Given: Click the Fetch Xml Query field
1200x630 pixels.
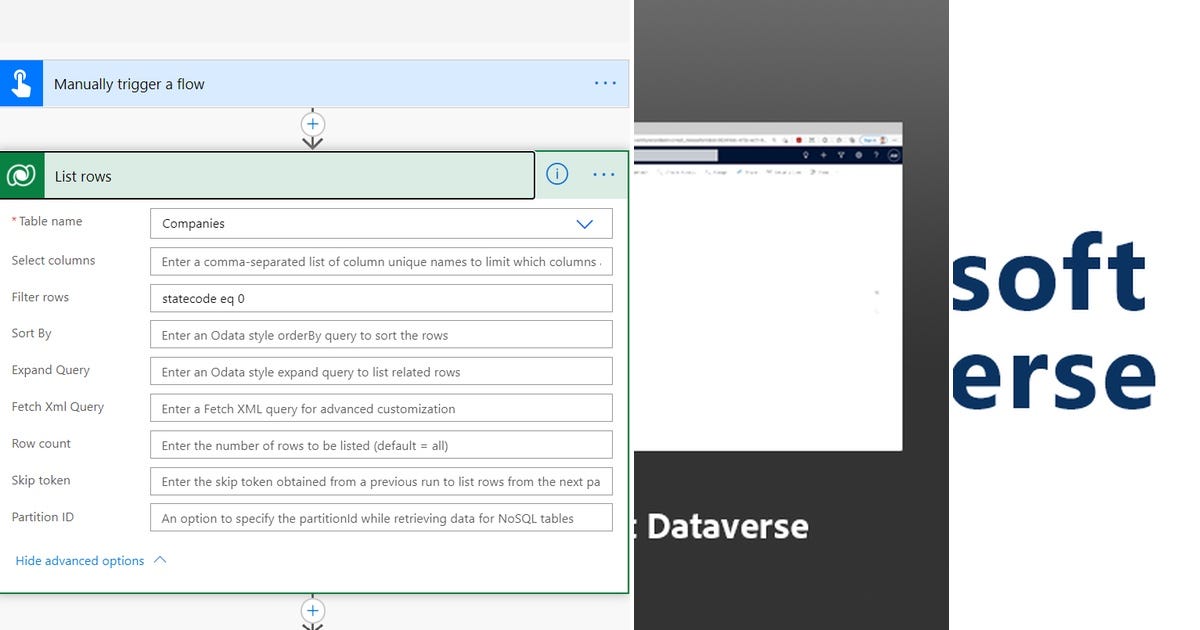Looking at the screenshot, I should pos(380,407).
